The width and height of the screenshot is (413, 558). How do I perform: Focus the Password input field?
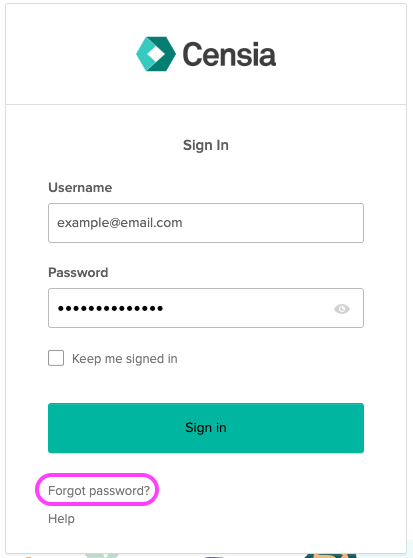[206, 308]
